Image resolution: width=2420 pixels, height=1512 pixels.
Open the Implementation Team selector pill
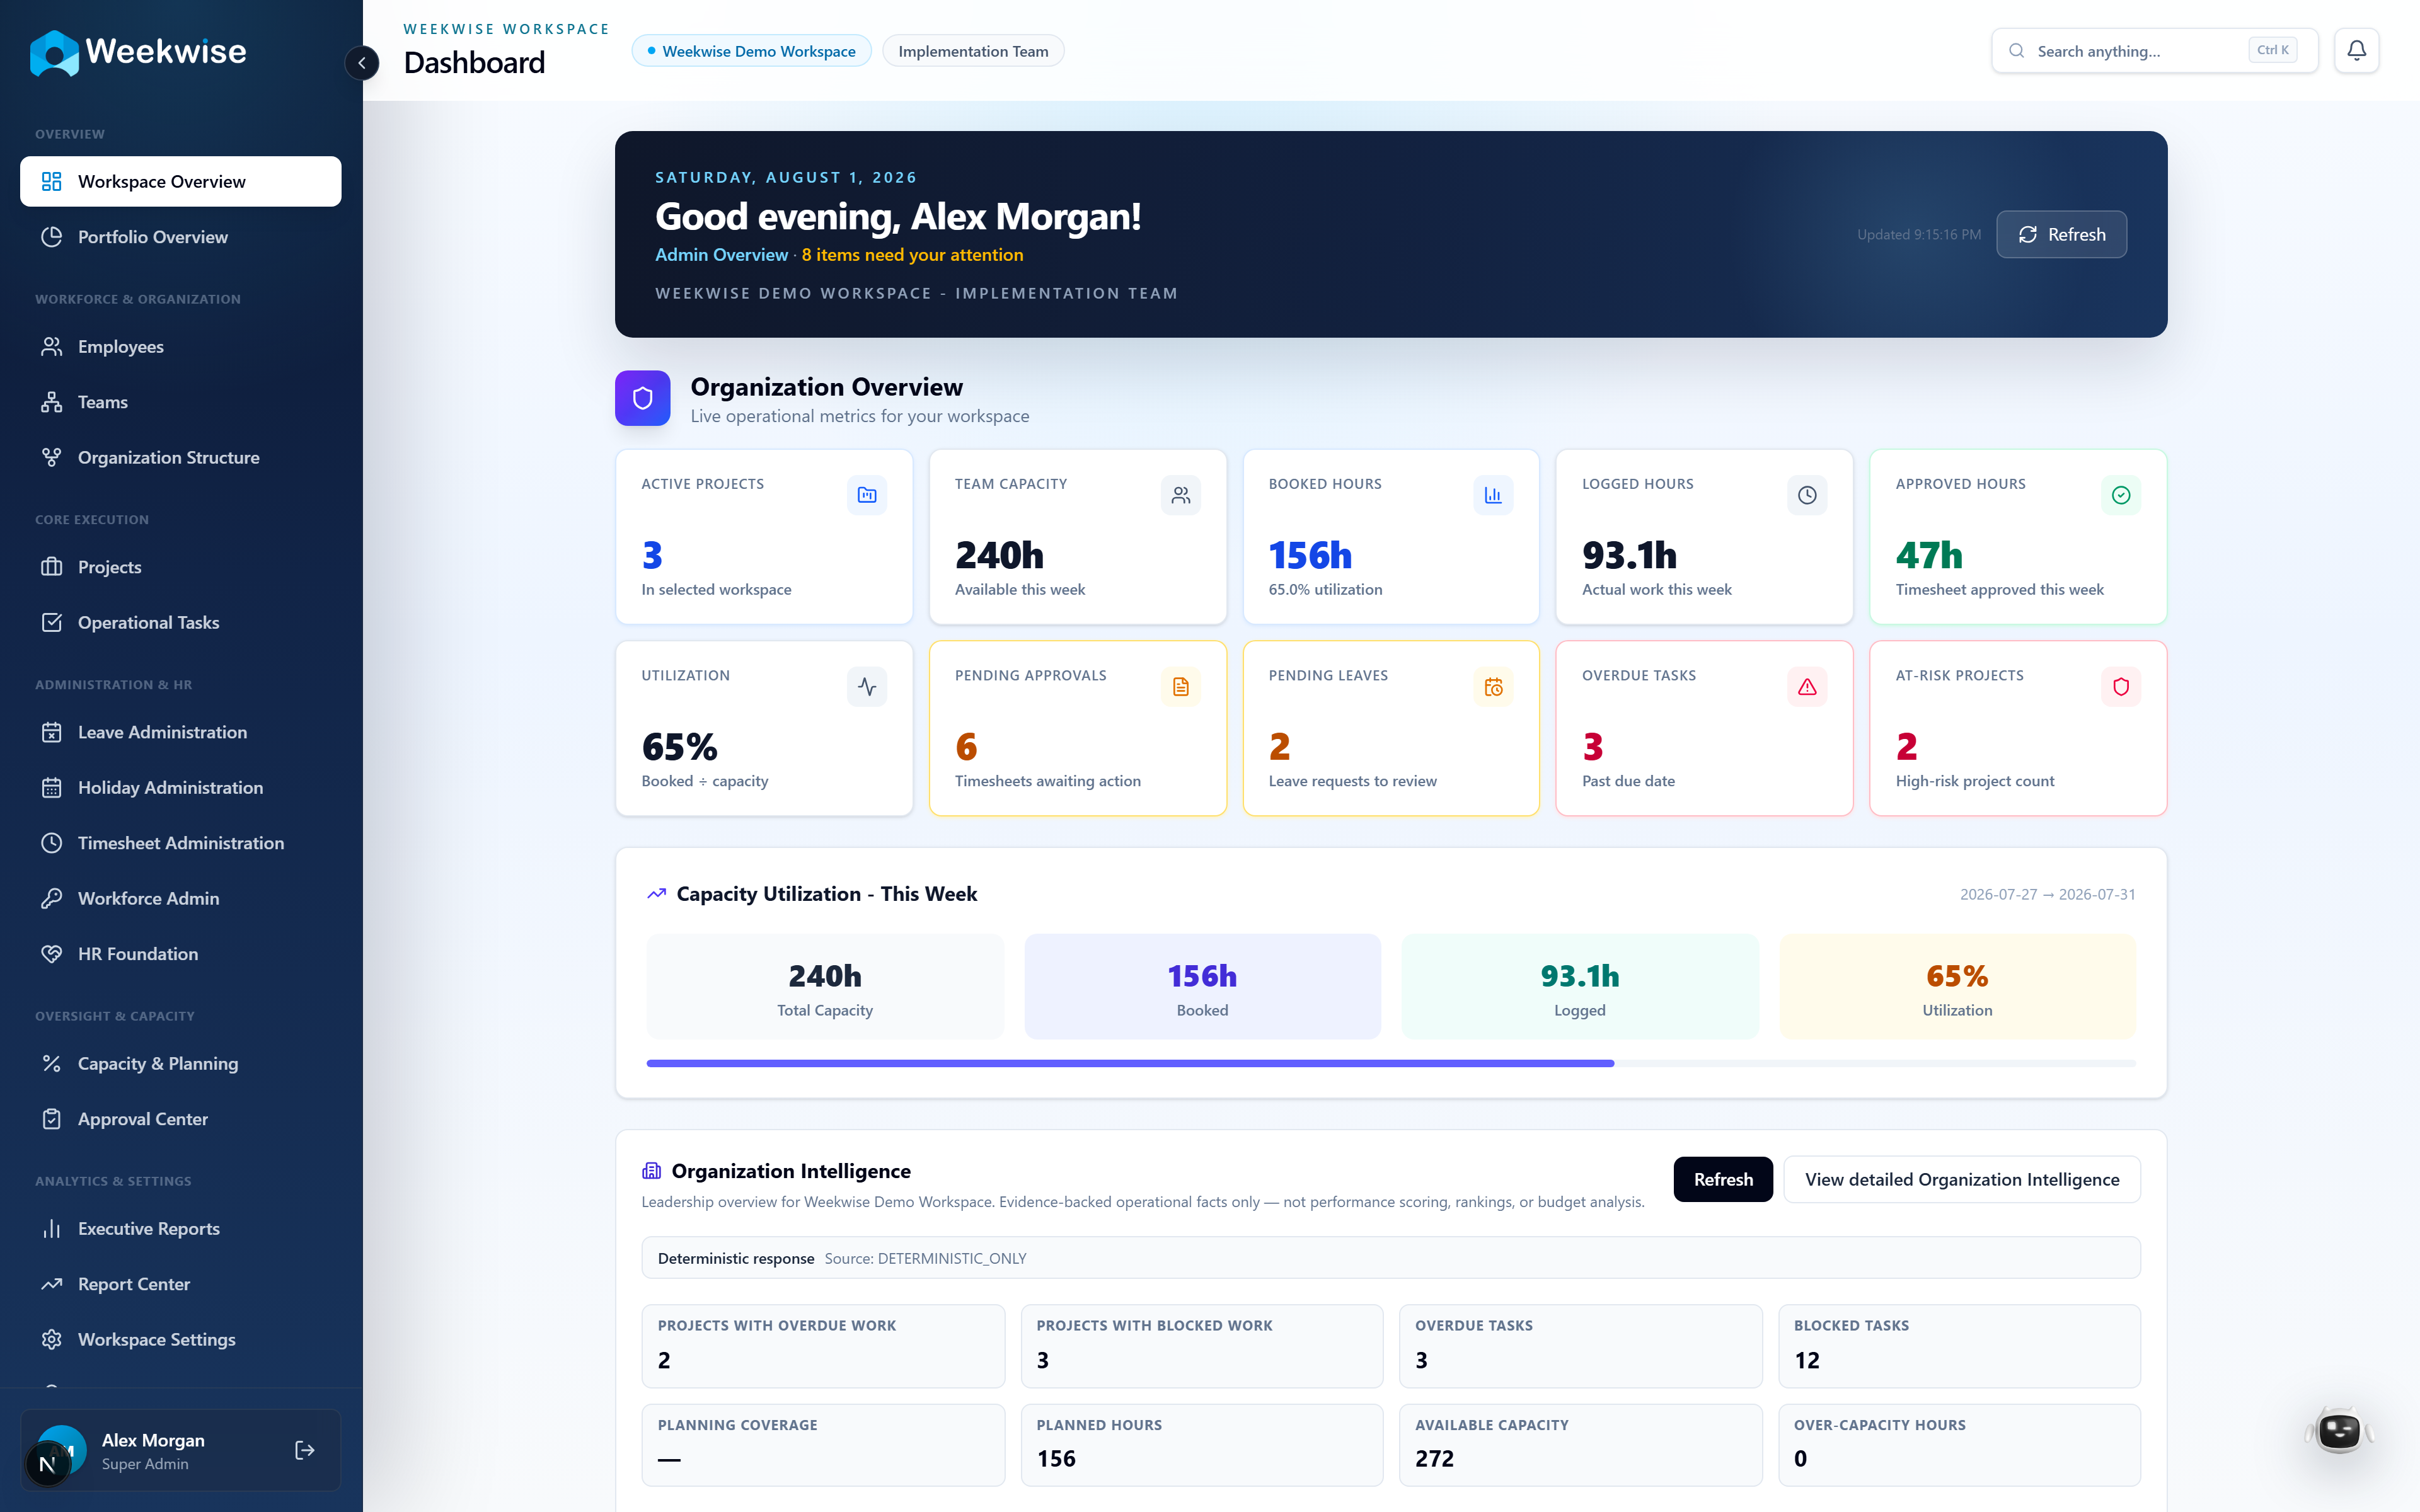coord(973,51)
